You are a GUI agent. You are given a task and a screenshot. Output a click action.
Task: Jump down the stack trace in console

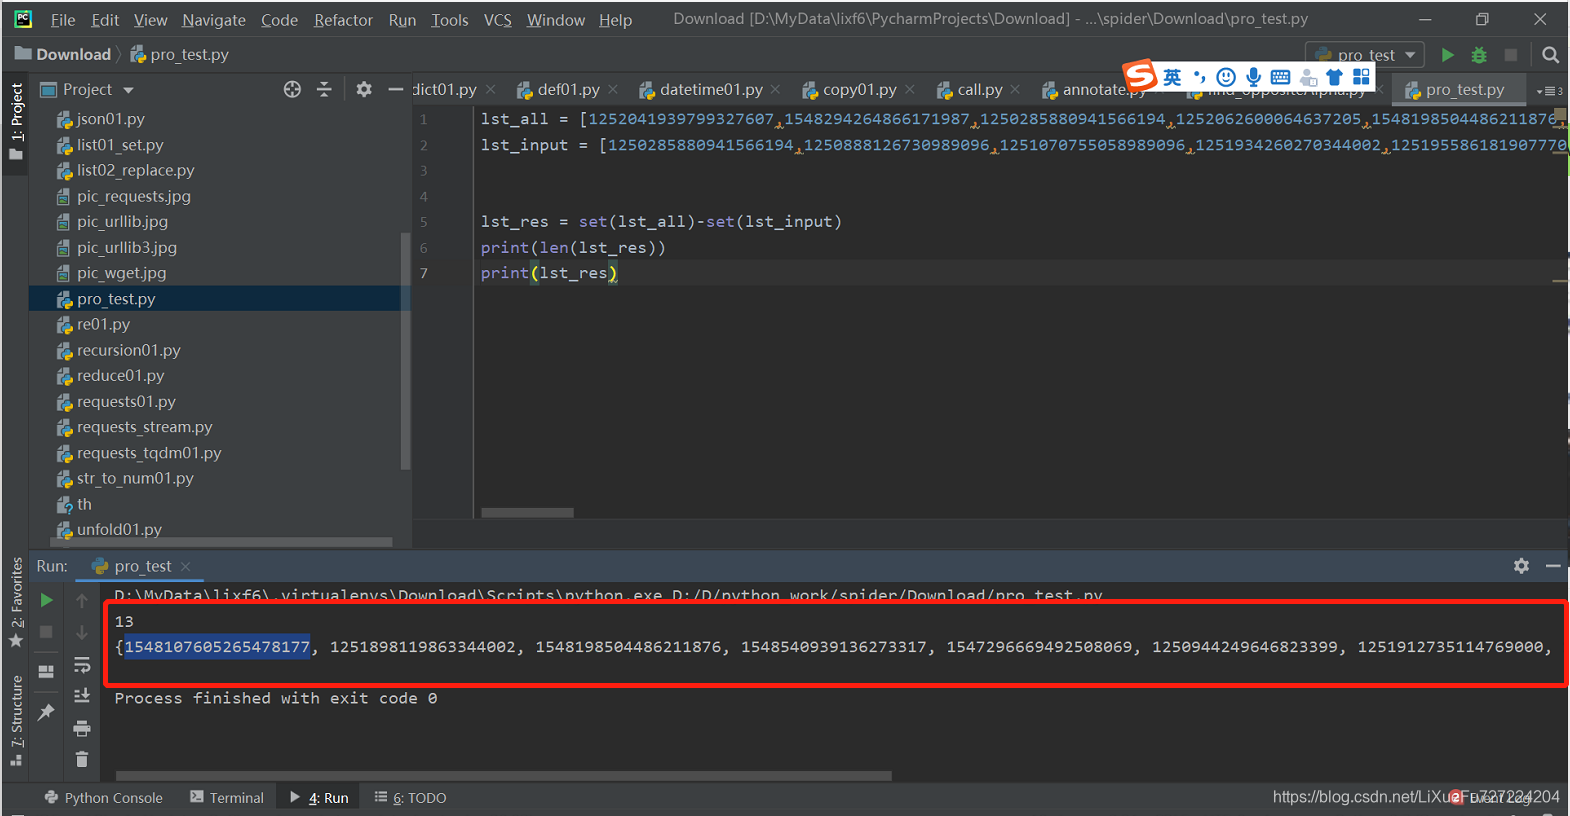[x=82, y=632]
